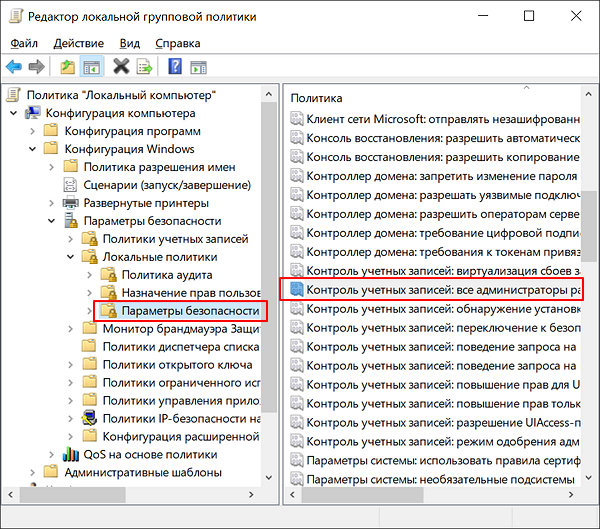
Task: Select Политики управления приложениями tree item
Action: (x=181, y=400)
